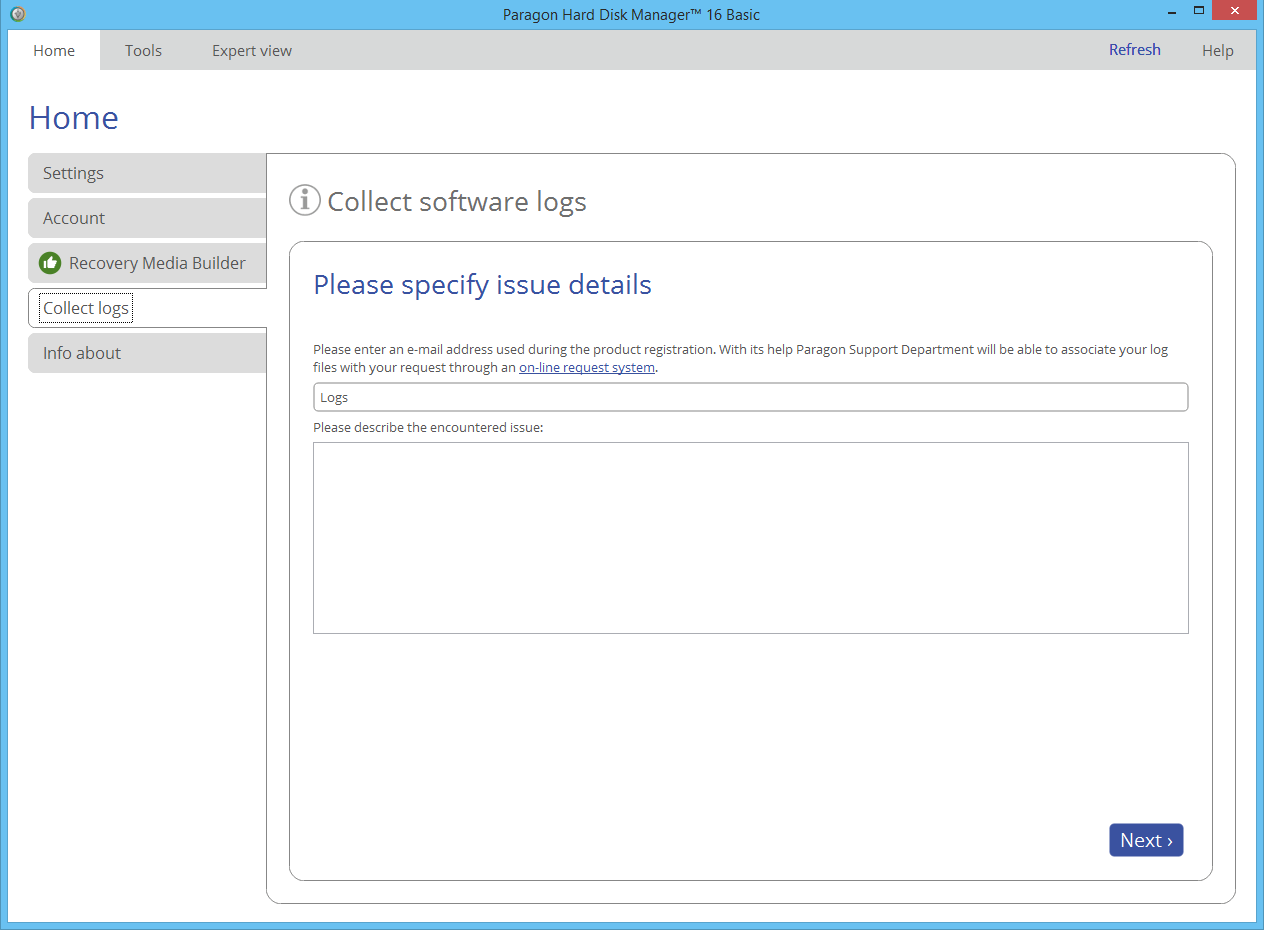1264x930 pixels.
Task: Click the green thumbs-up icon beside Recovery Media Builder
Action: (x=50, y=263)
